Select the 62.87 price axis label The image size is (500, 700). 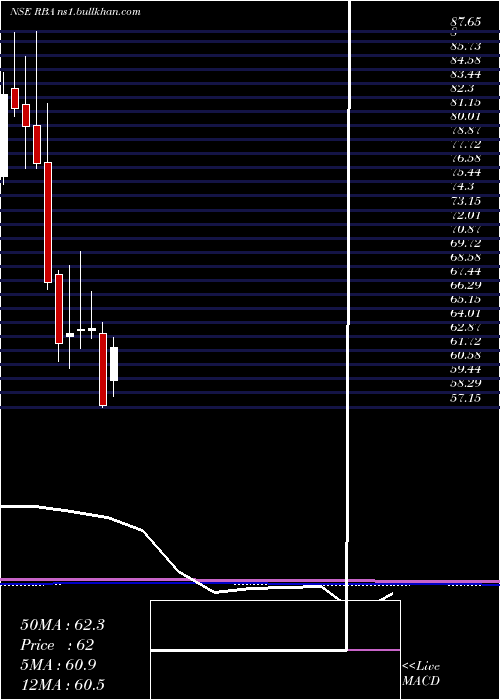click(466, 327)
